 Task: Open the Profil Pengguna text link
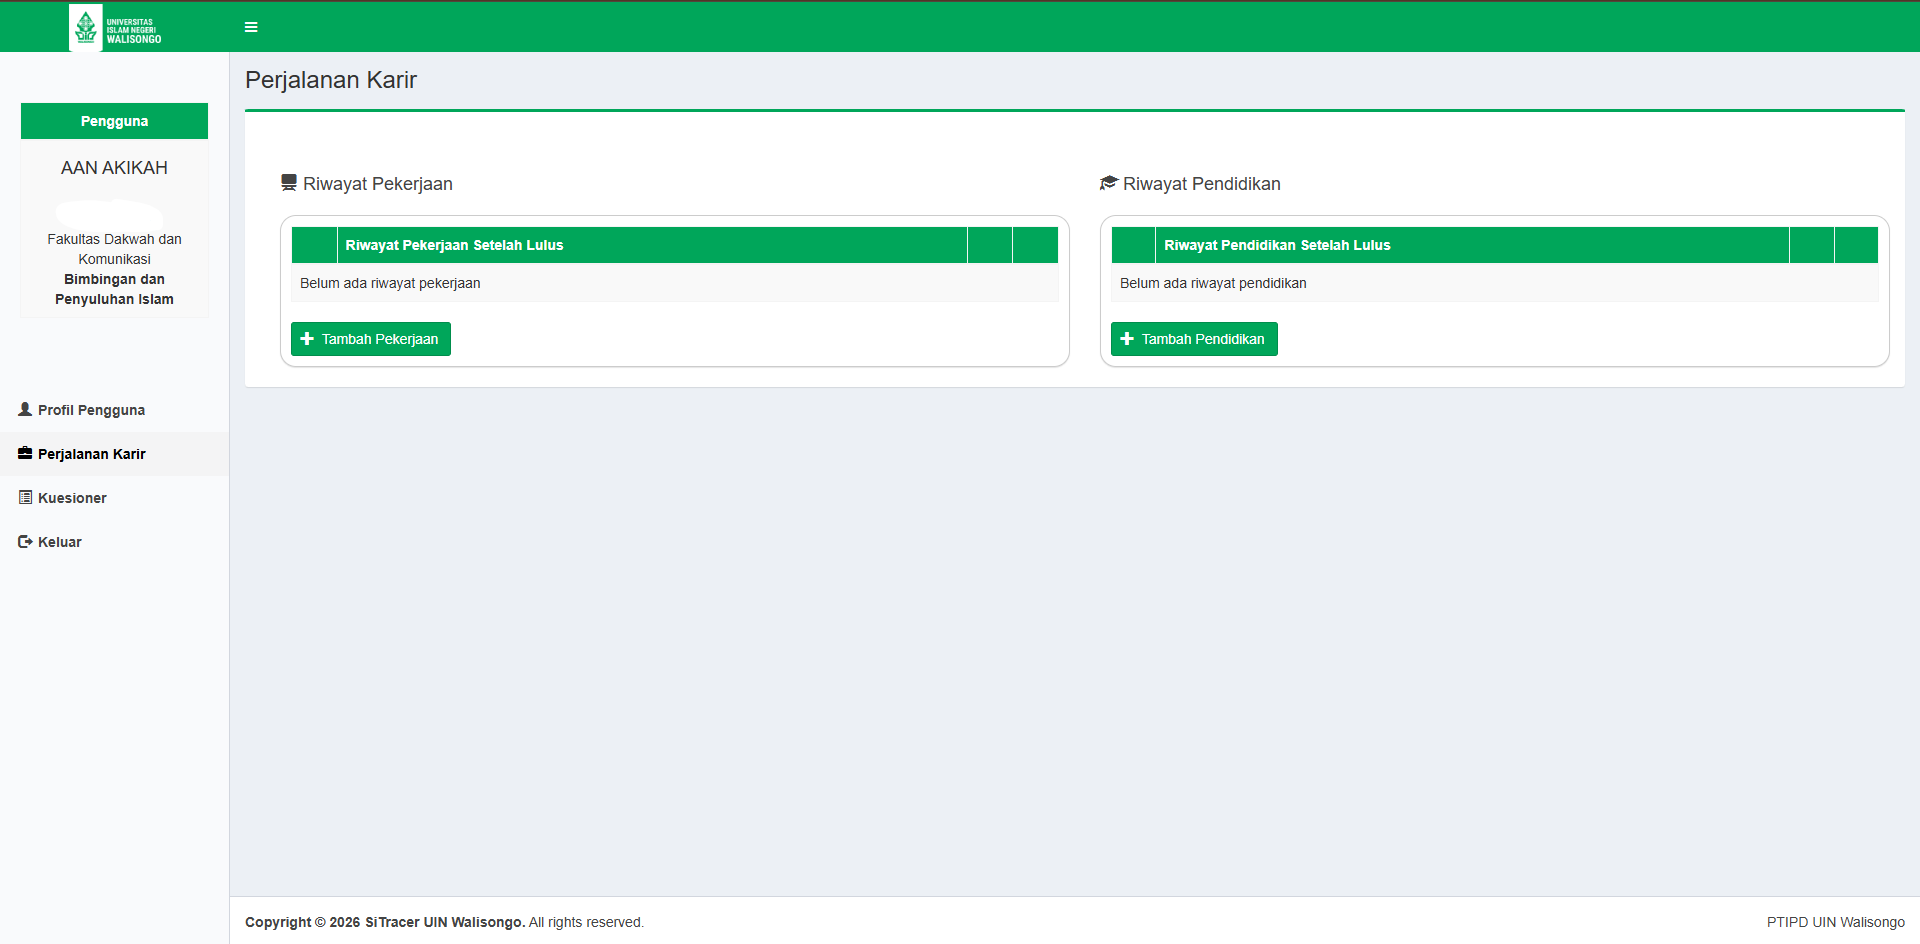pyautogui.click(x=91, y=410)
